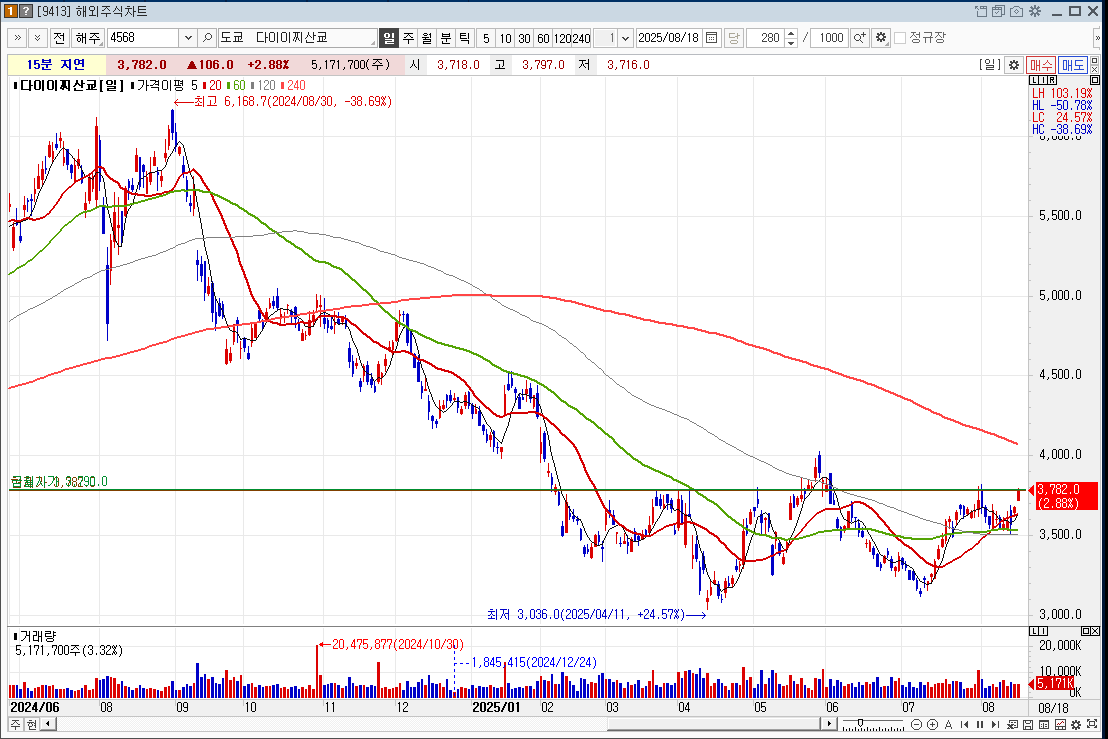
Task: Click the bottom chart zoom slider
Action: tap(859, 723)
